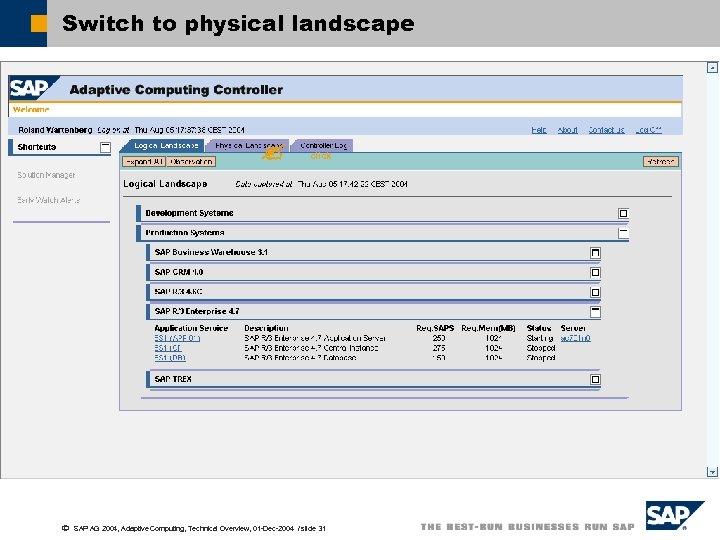Open the Contact us link

click(606, 130)
